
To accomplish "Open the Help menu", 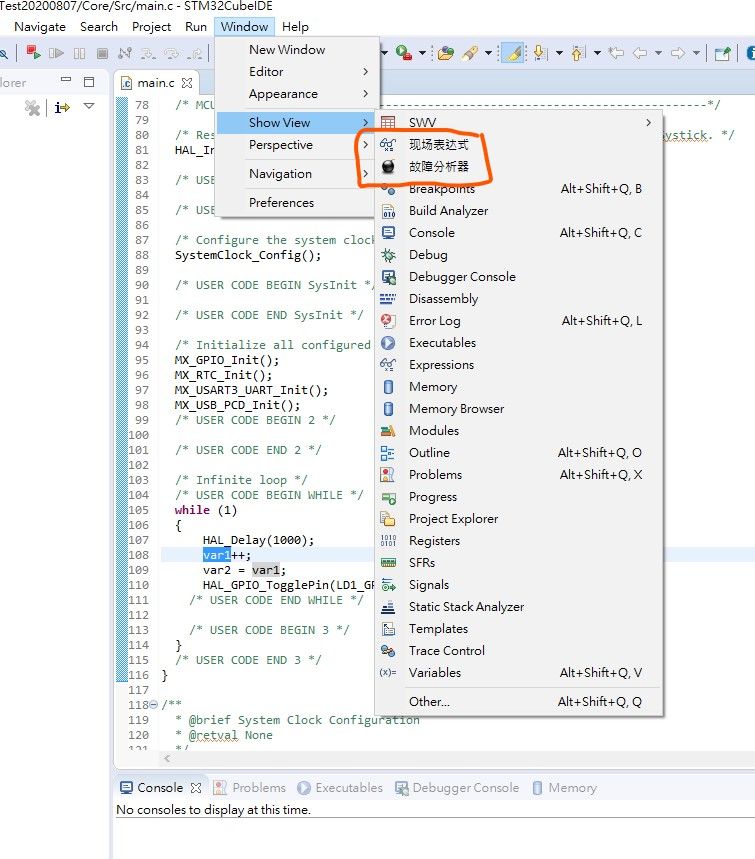I will (295, 26).
